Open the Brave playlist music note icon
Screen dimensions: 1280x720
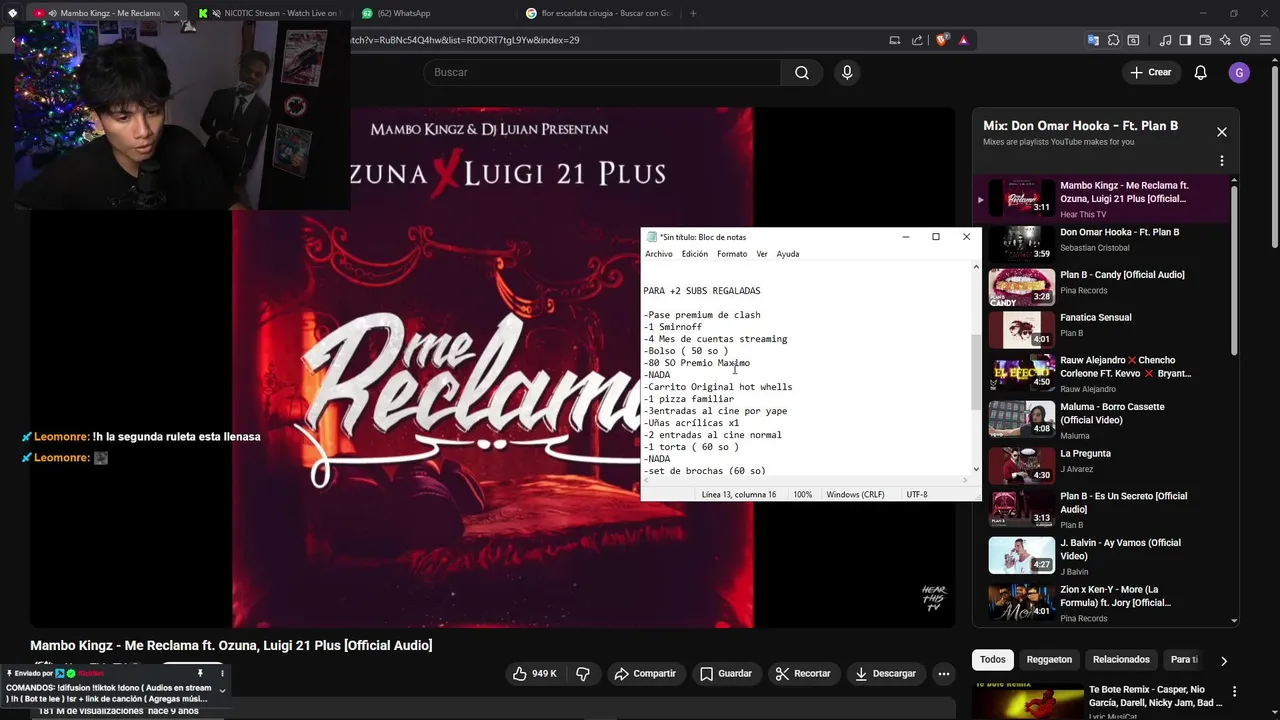point(1165,40)
